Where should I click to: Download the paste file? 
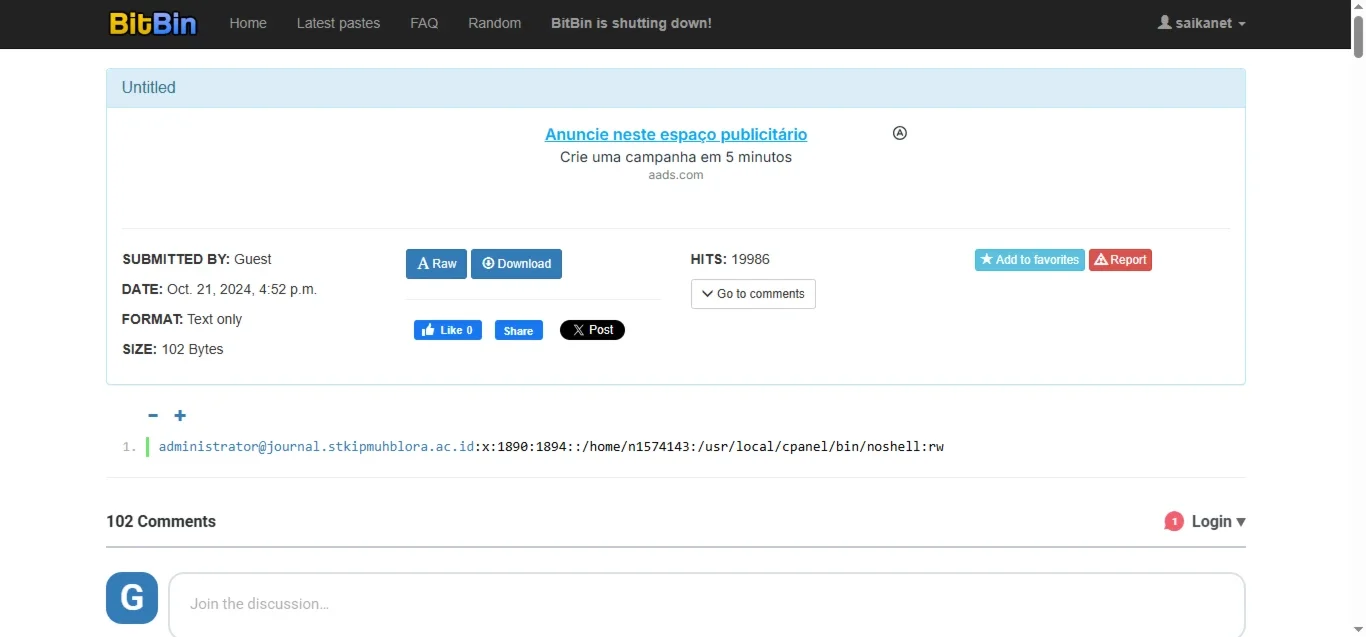tap(516, 264)
